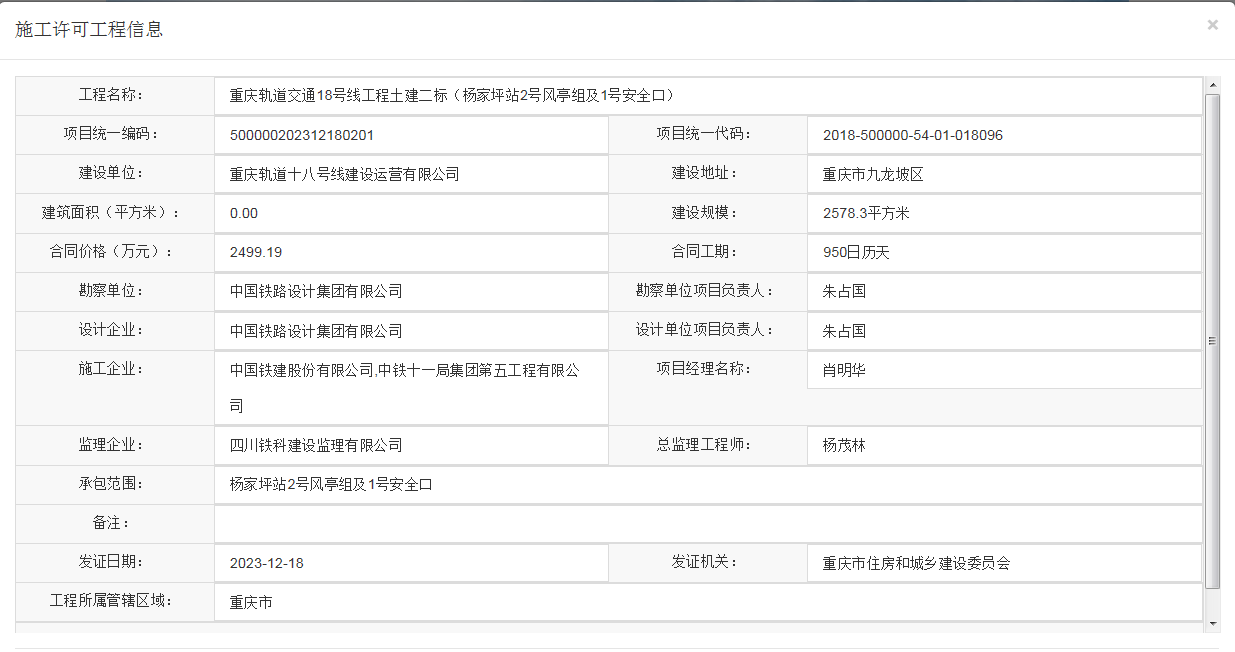Click the 承包范围 label
Image resolution: width=1235 pixels, height=652 pixels.
(112, 483)
